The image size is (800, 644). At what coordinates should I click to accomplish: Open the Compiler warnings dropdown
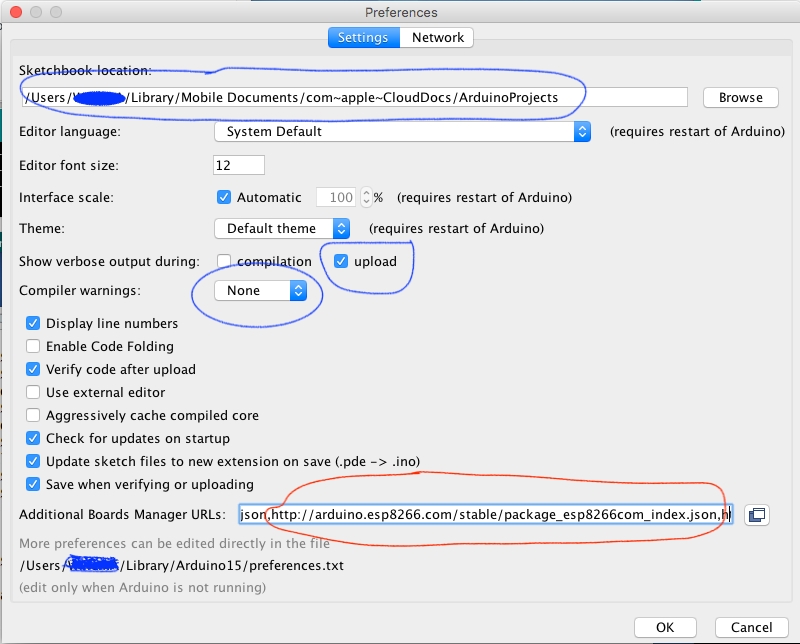[260, 291]
